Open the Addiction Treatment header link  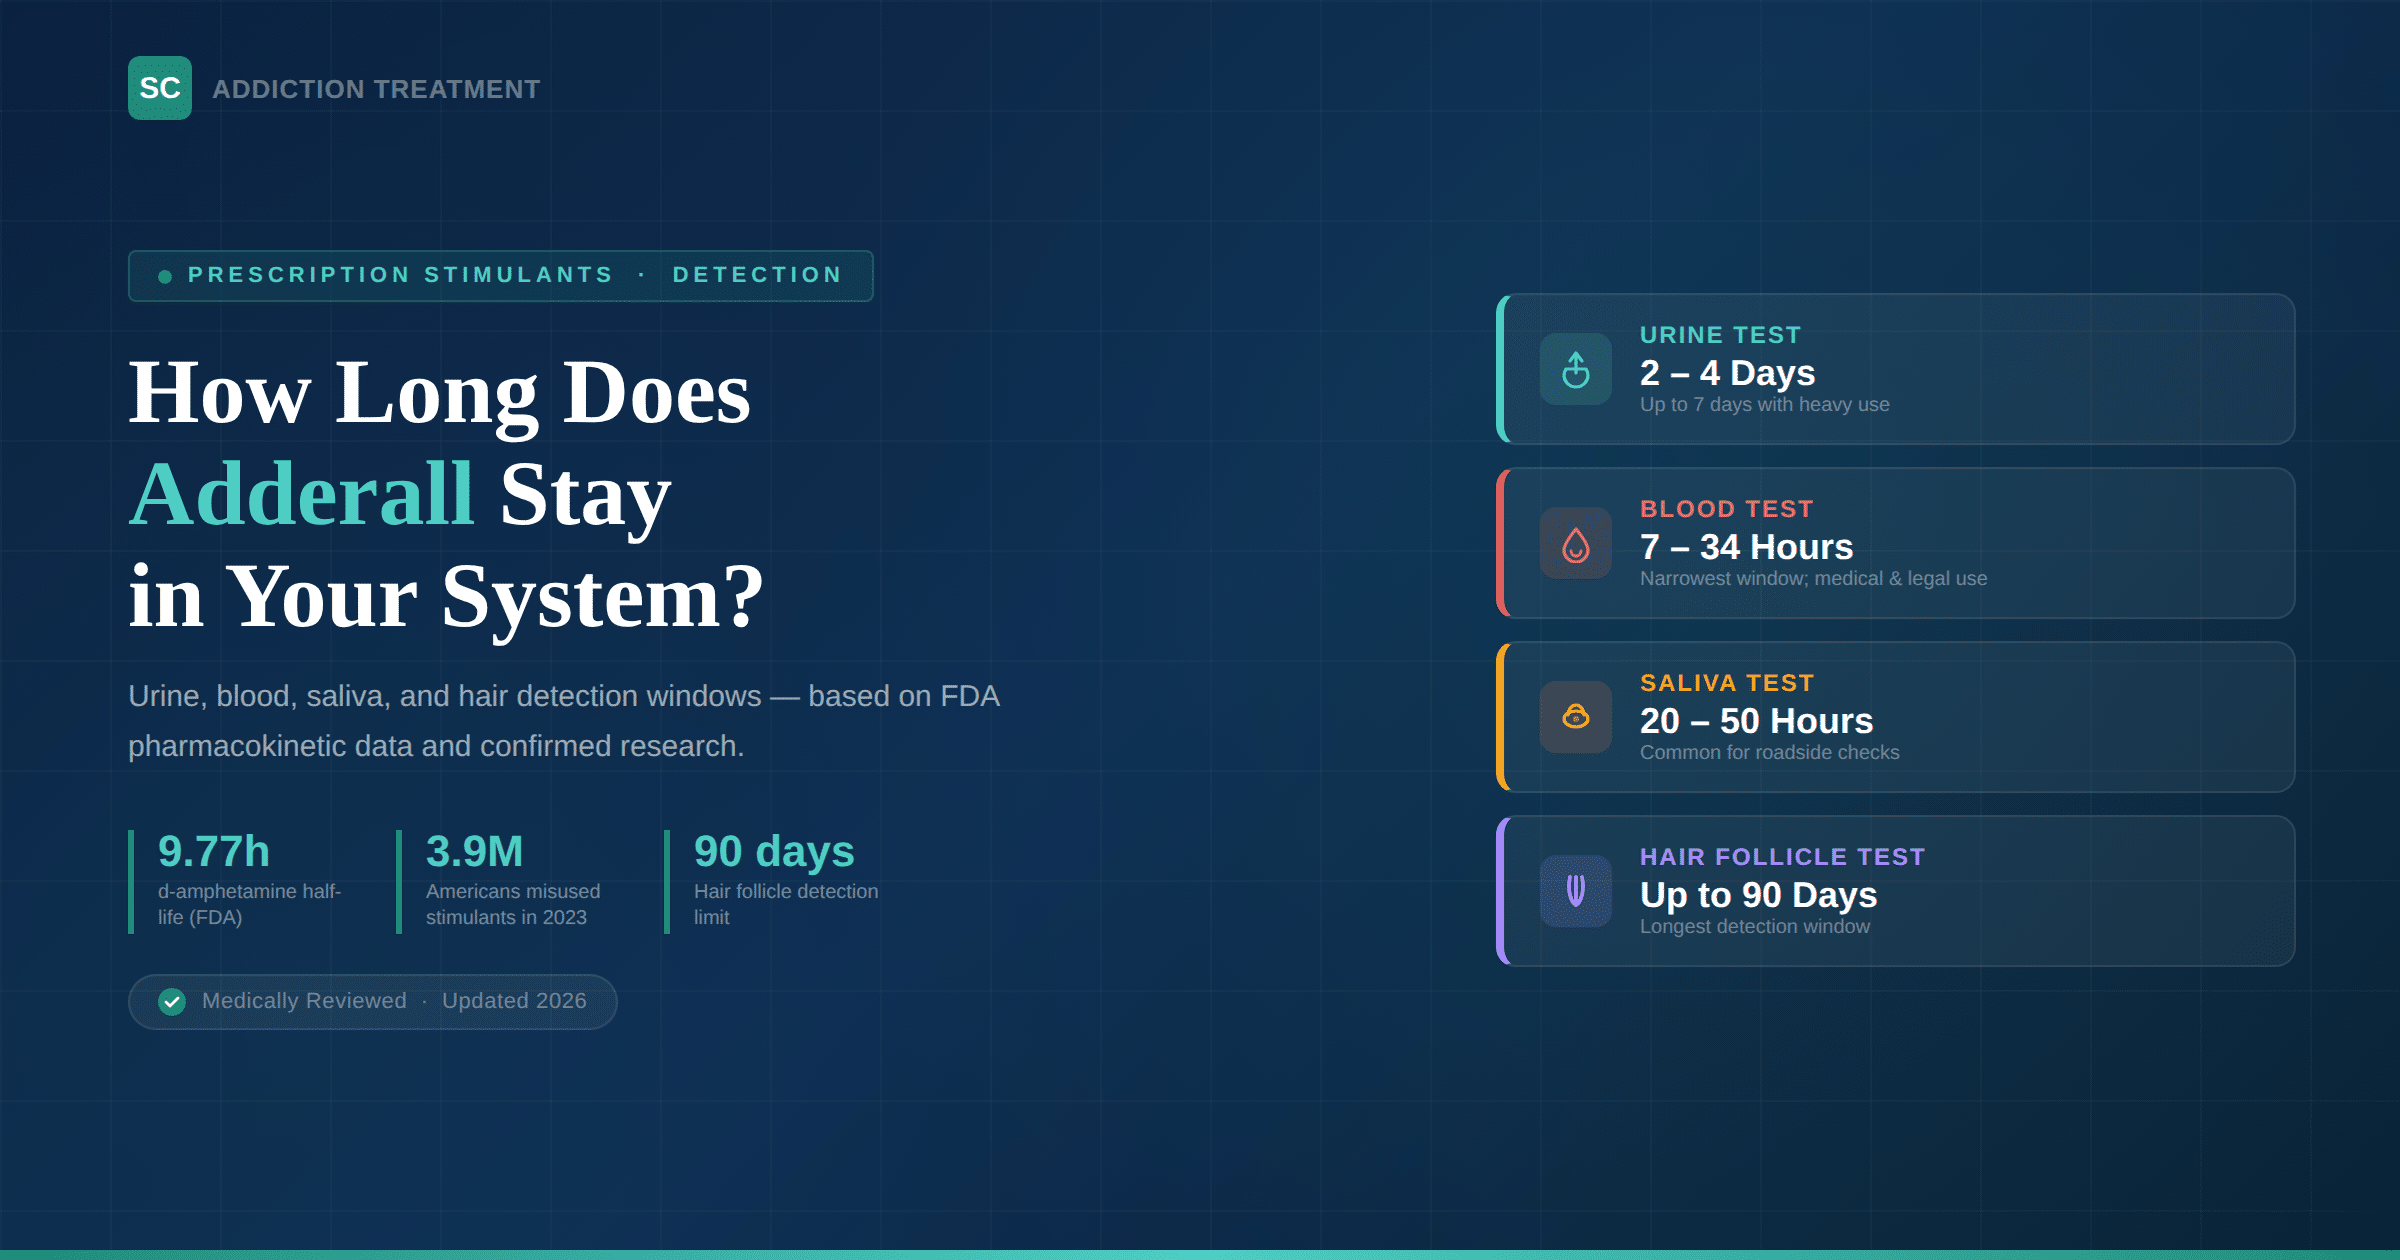click(x=376, y=89)
